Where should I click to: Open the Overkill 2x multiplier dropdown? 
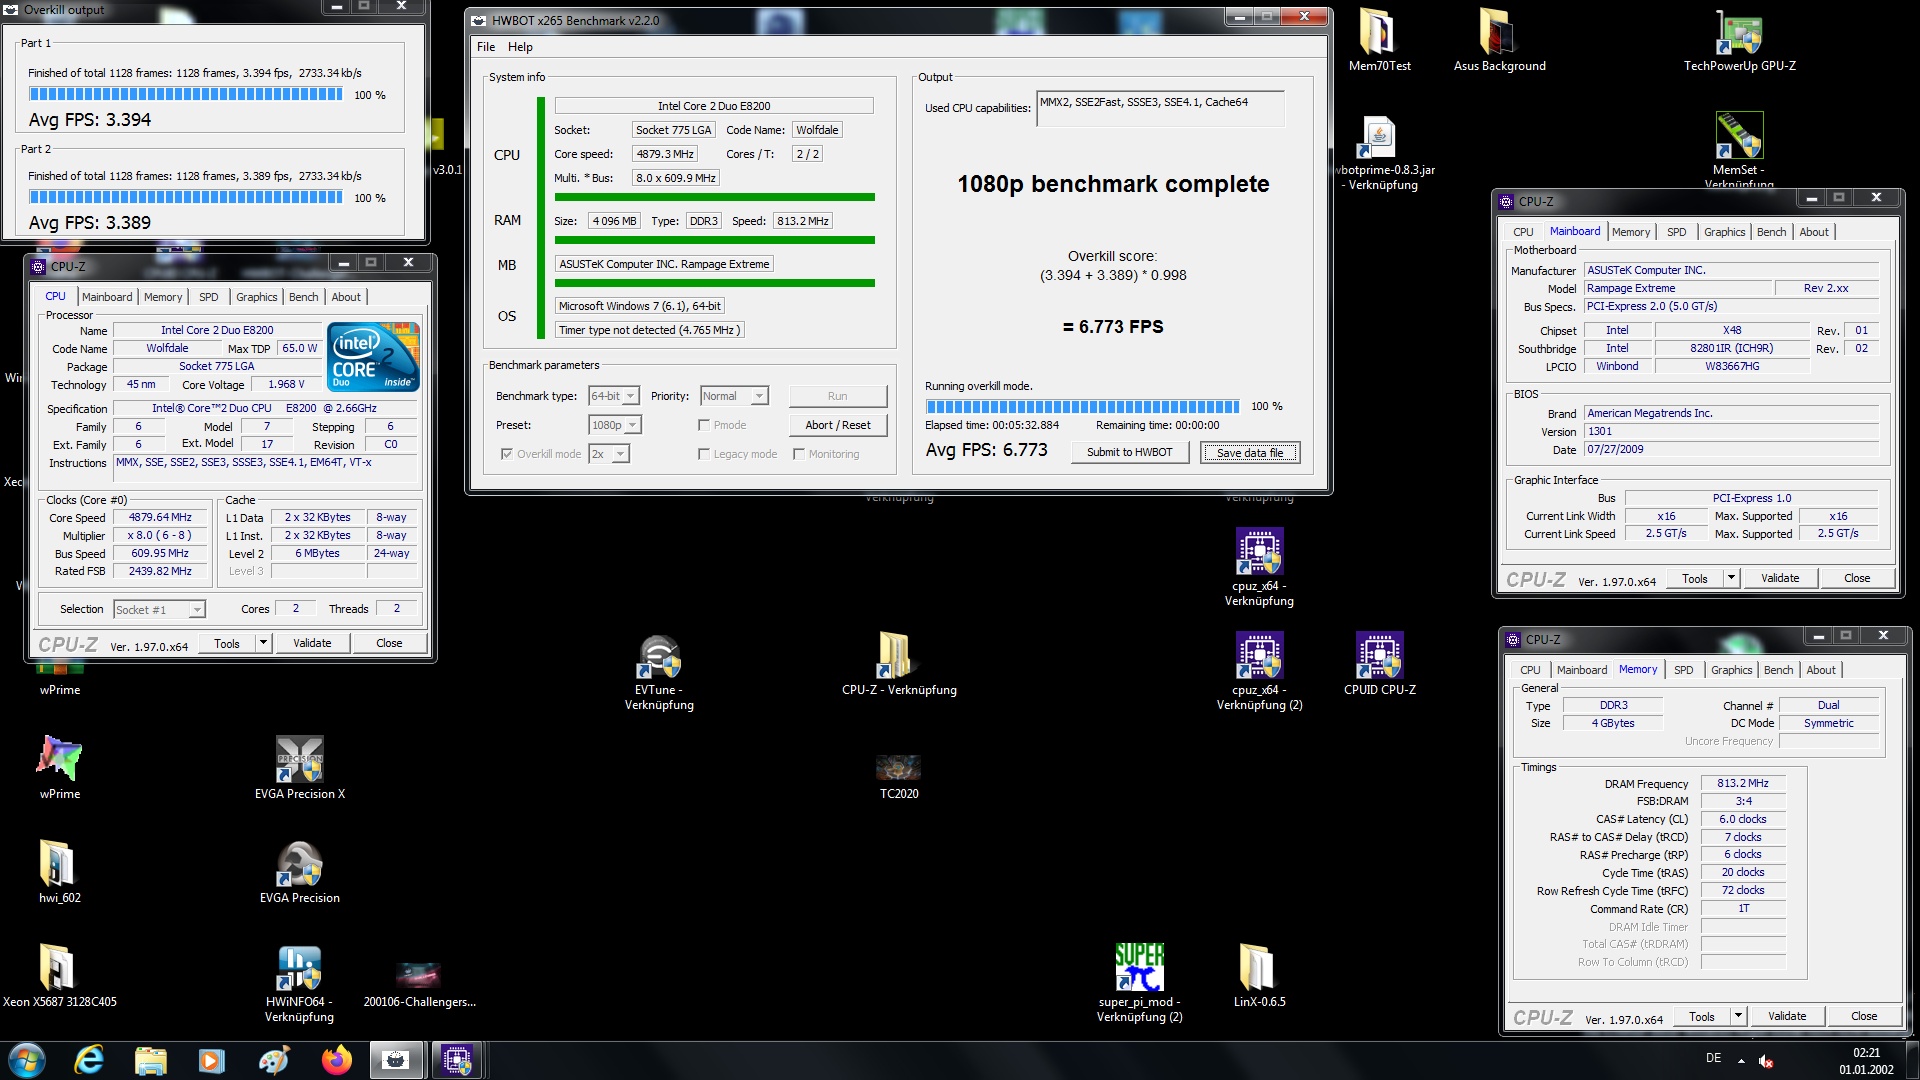[608, 454]
